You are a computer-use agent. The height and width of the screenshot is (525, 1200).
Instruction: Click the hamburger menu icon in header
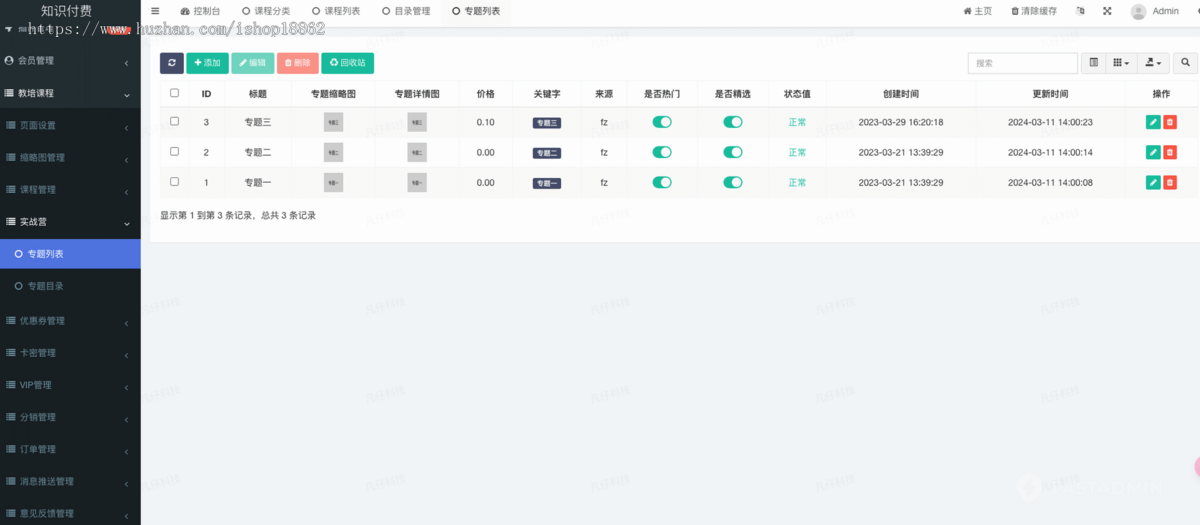[x=155, y=11]
